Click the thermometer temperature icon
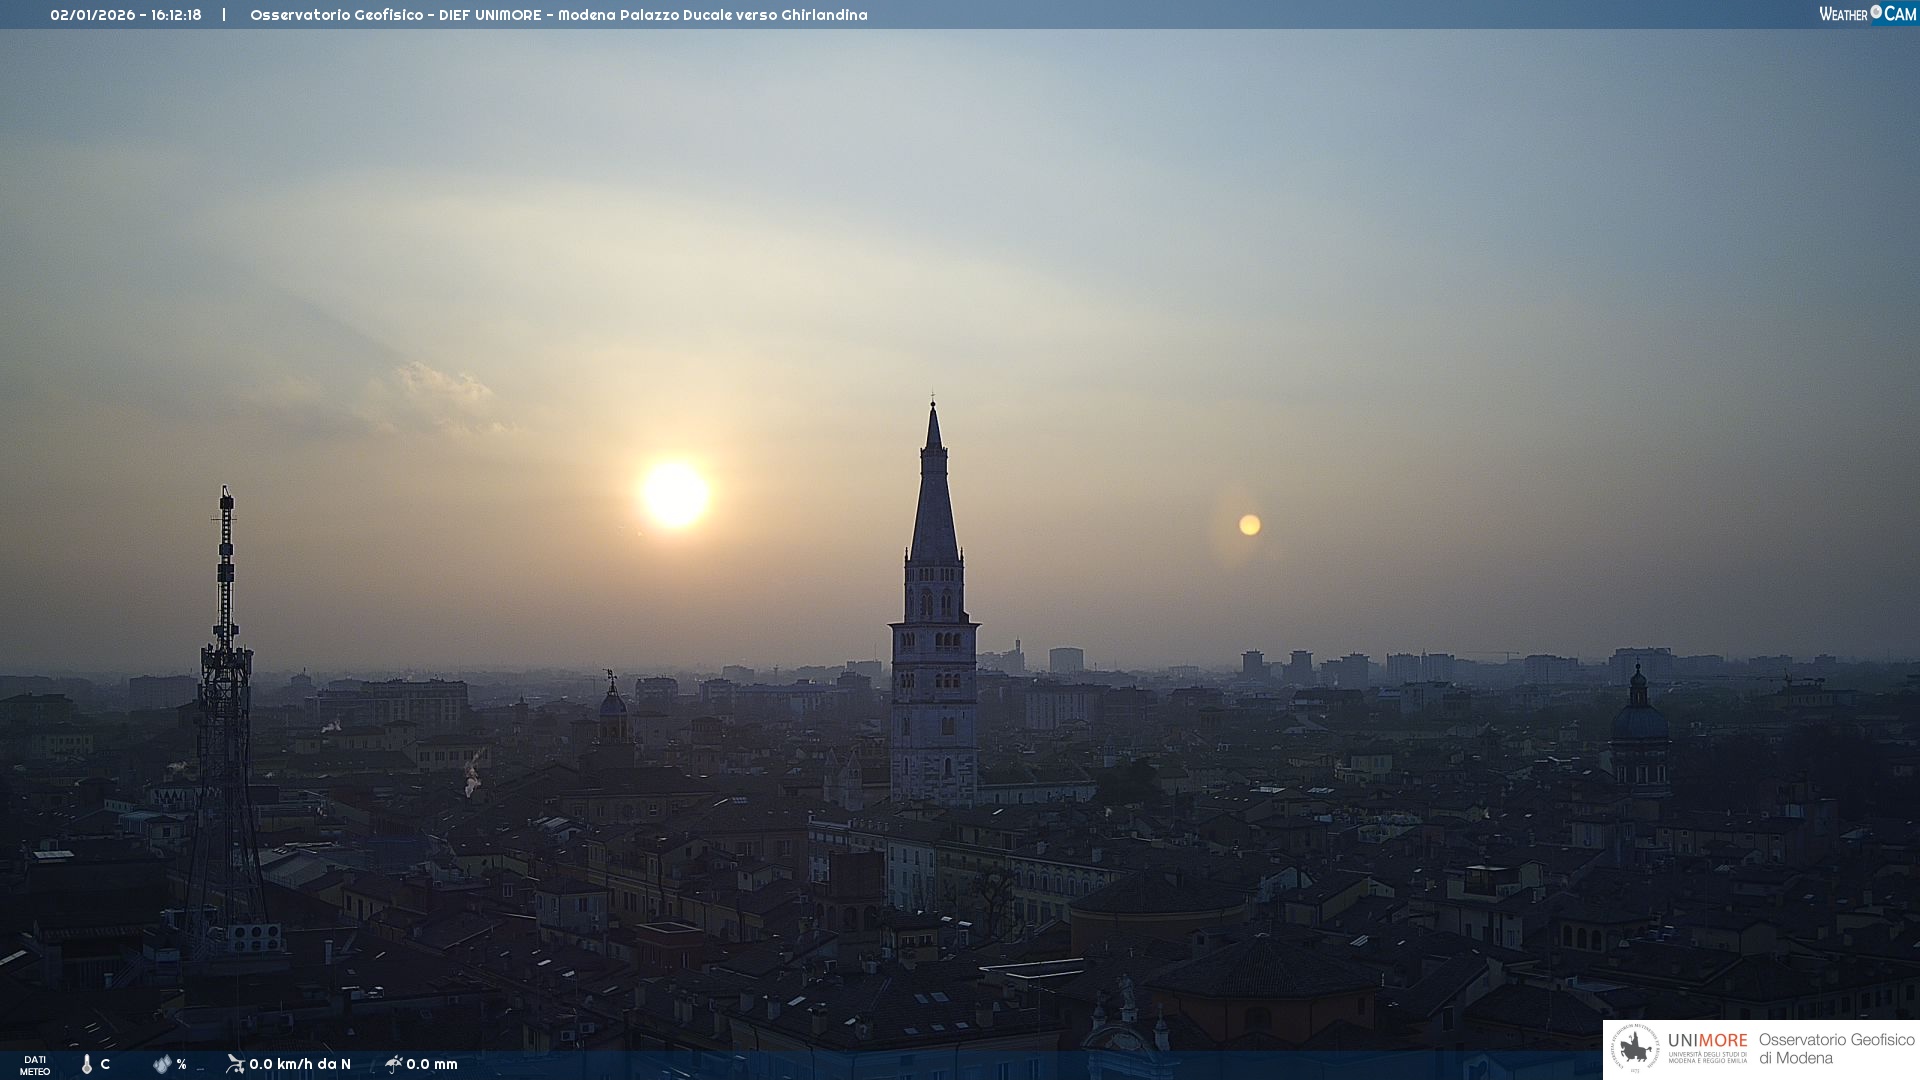Viewport: 1920px width, 1080px height. (87, 1064)
